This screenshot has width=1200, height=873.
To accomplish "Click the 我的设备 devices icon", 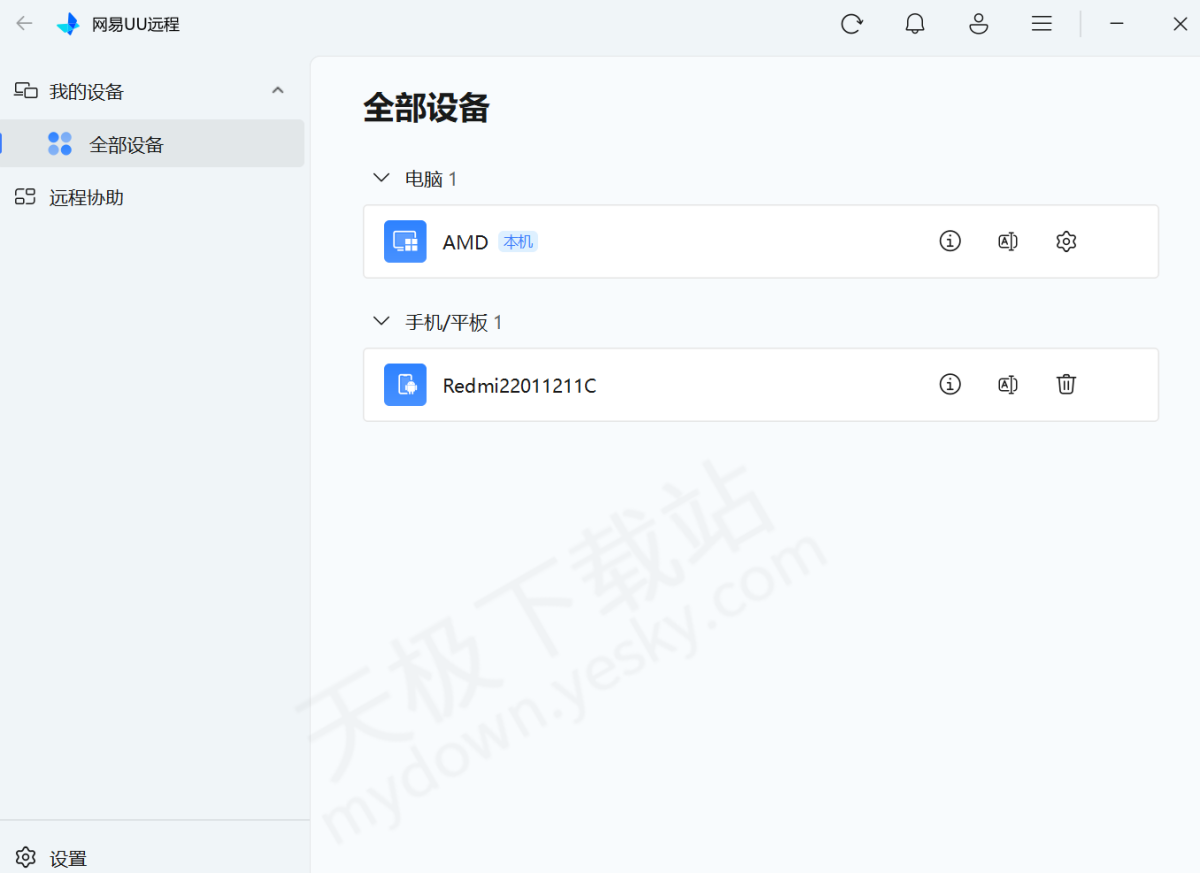I will coord(26,91).
